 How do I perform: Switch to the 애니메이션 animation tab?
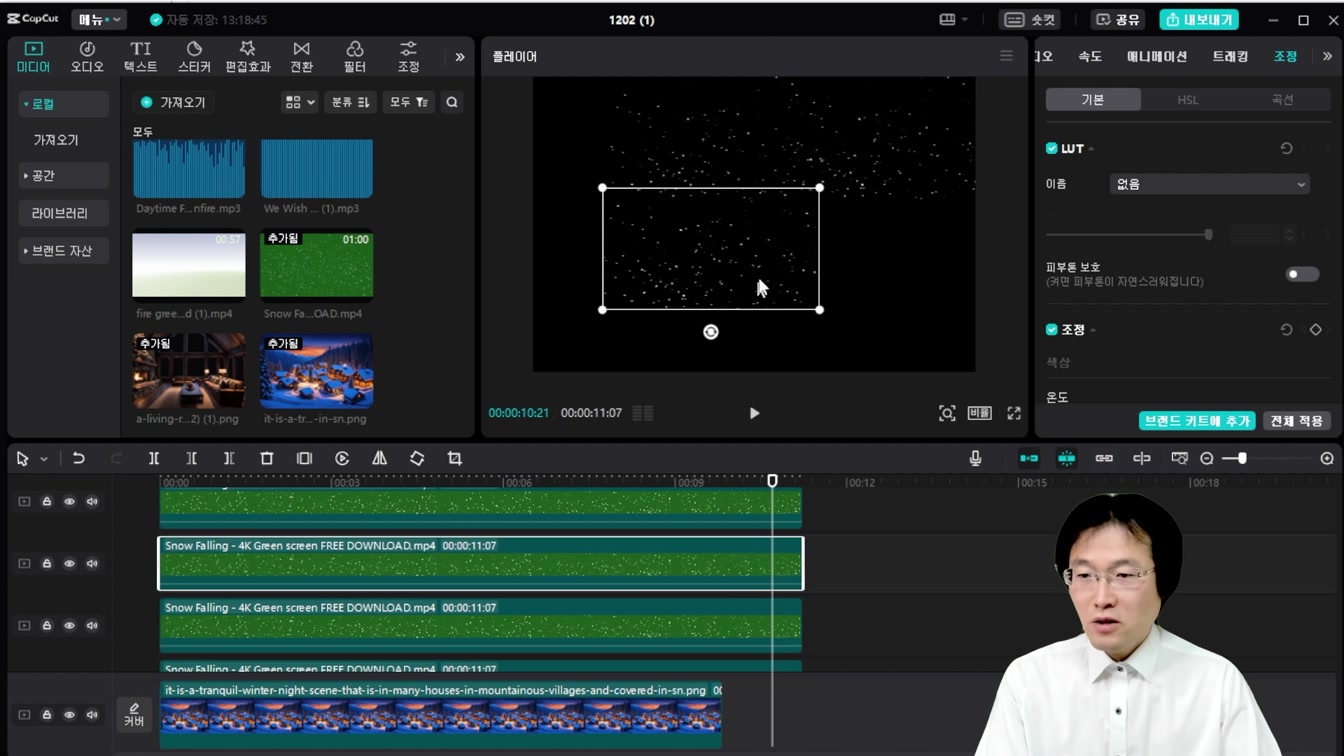1157,56
